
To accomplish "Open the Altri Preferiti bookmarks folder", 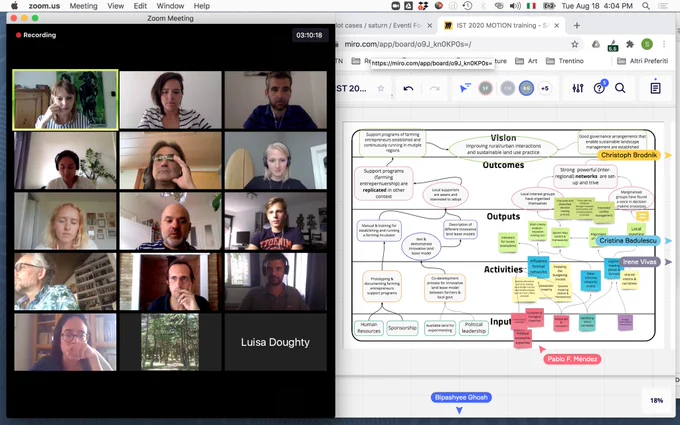I will pyautogui.click(x=643, y=61).
